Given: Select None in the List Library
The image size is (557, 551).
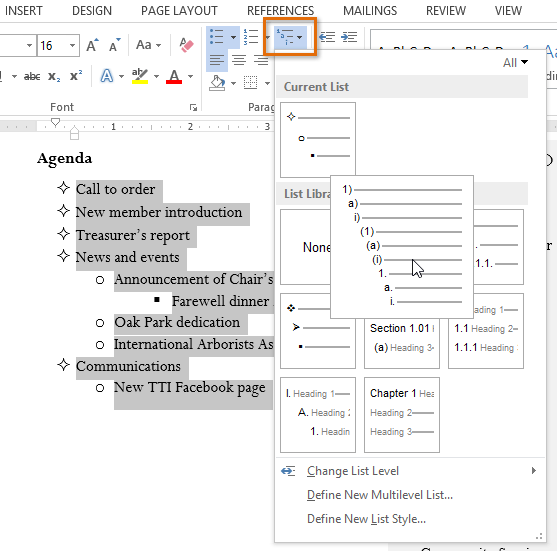Looking at the screenshot, I should (305, 247).
